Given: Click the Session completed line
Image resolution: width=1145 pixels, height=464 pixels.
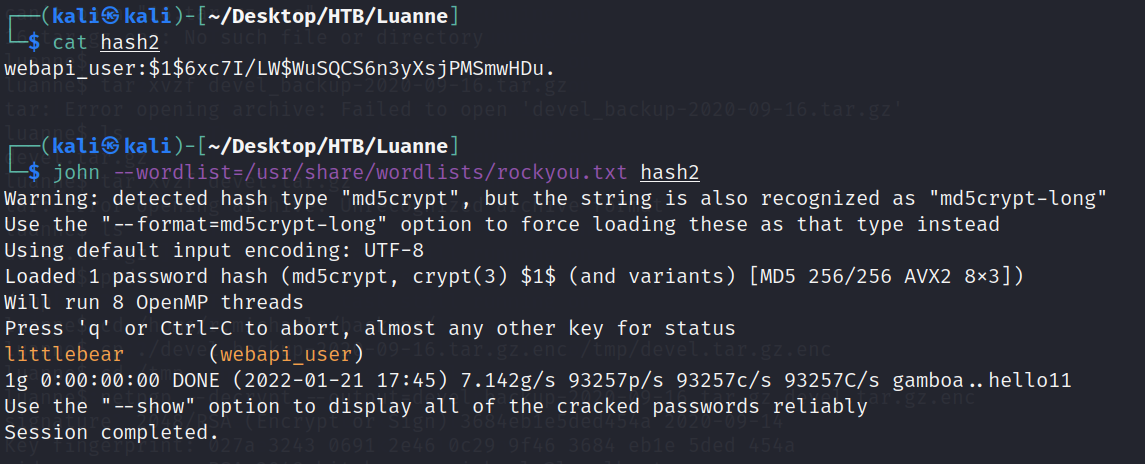Looking at the screenshot, I should pos(111,432).
